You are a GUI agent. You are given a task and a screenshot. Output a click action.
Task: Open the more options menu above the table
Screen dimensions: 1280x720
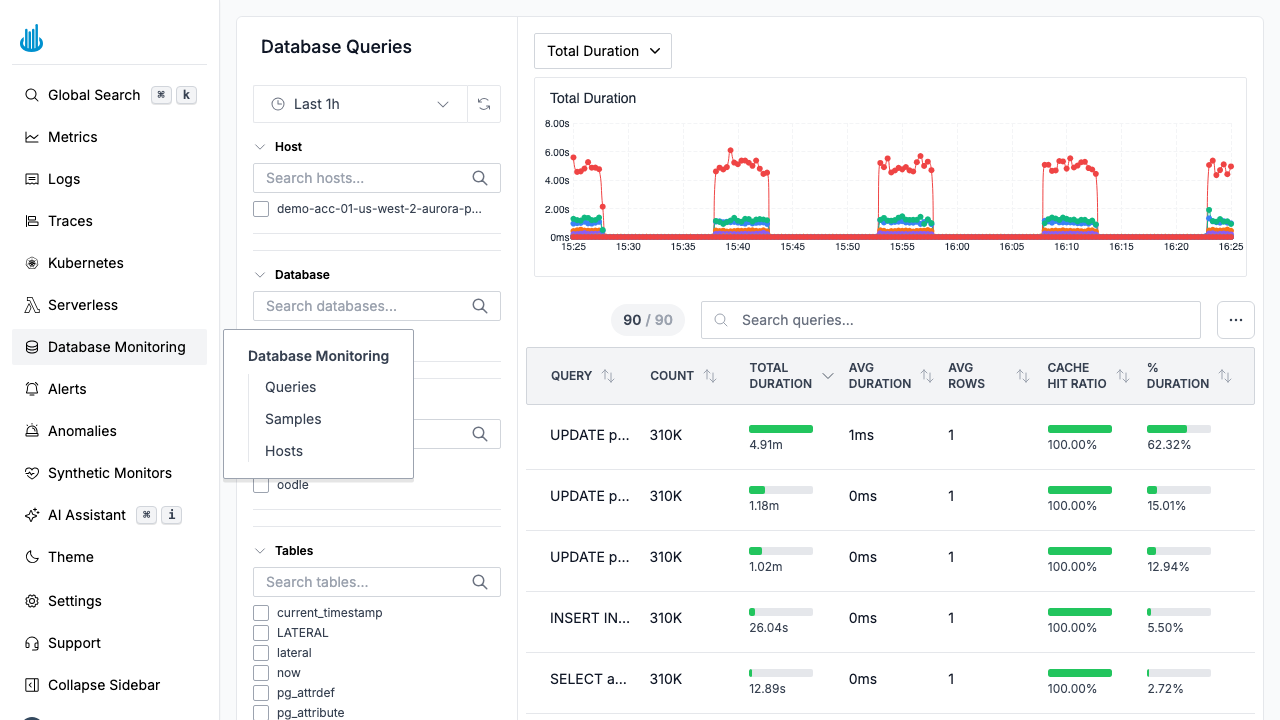[x=1236, y=320]
